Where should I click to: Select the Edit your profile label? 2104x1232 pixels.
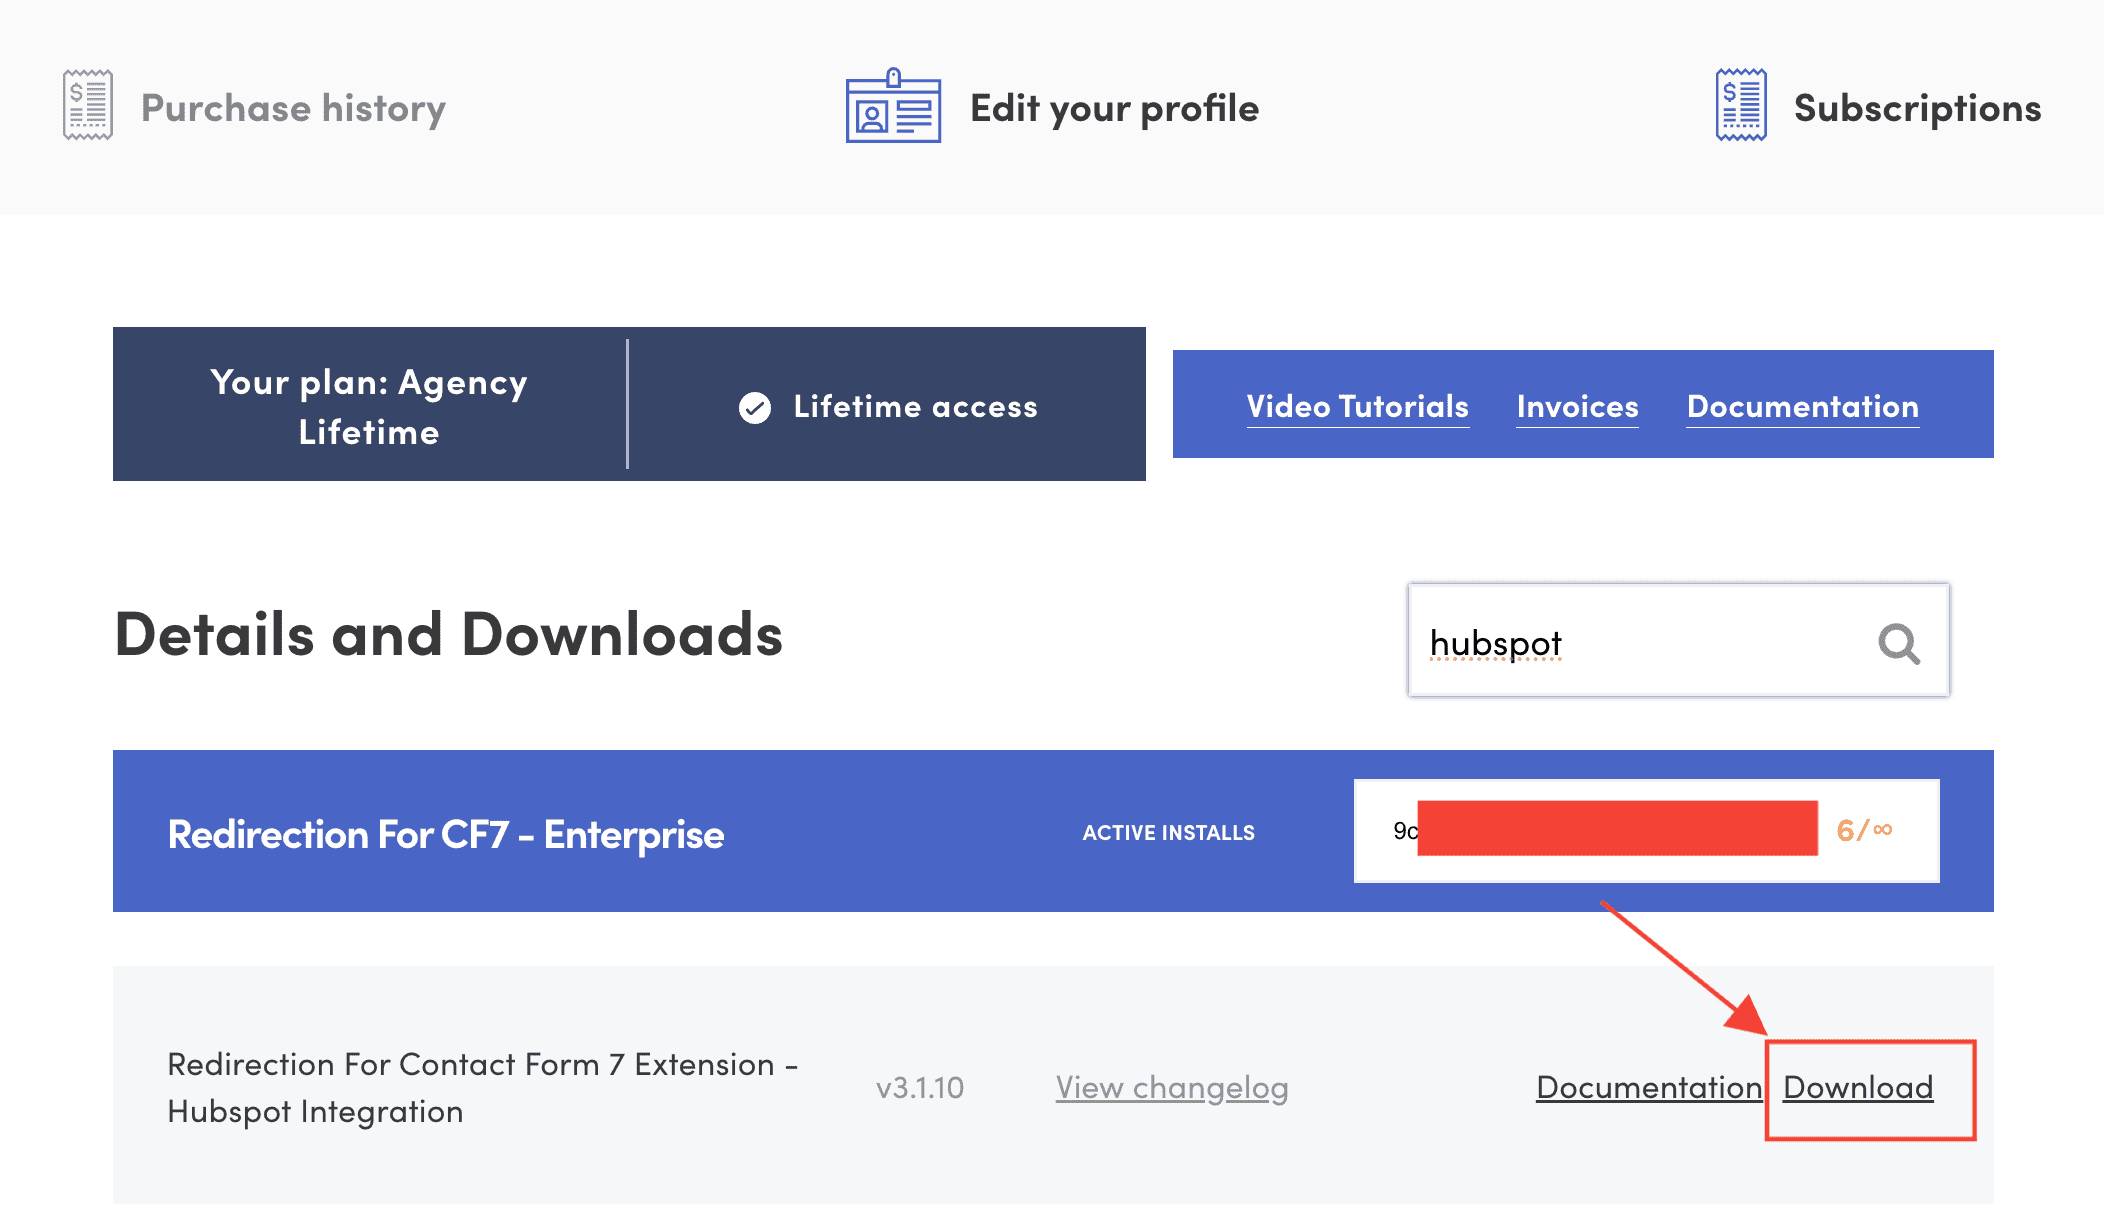(x=1114, y=108)
